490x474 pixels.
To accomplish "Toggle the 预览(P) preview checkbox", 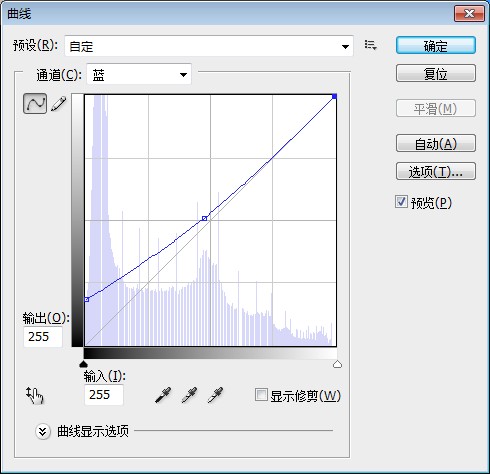I will [401, 202].
